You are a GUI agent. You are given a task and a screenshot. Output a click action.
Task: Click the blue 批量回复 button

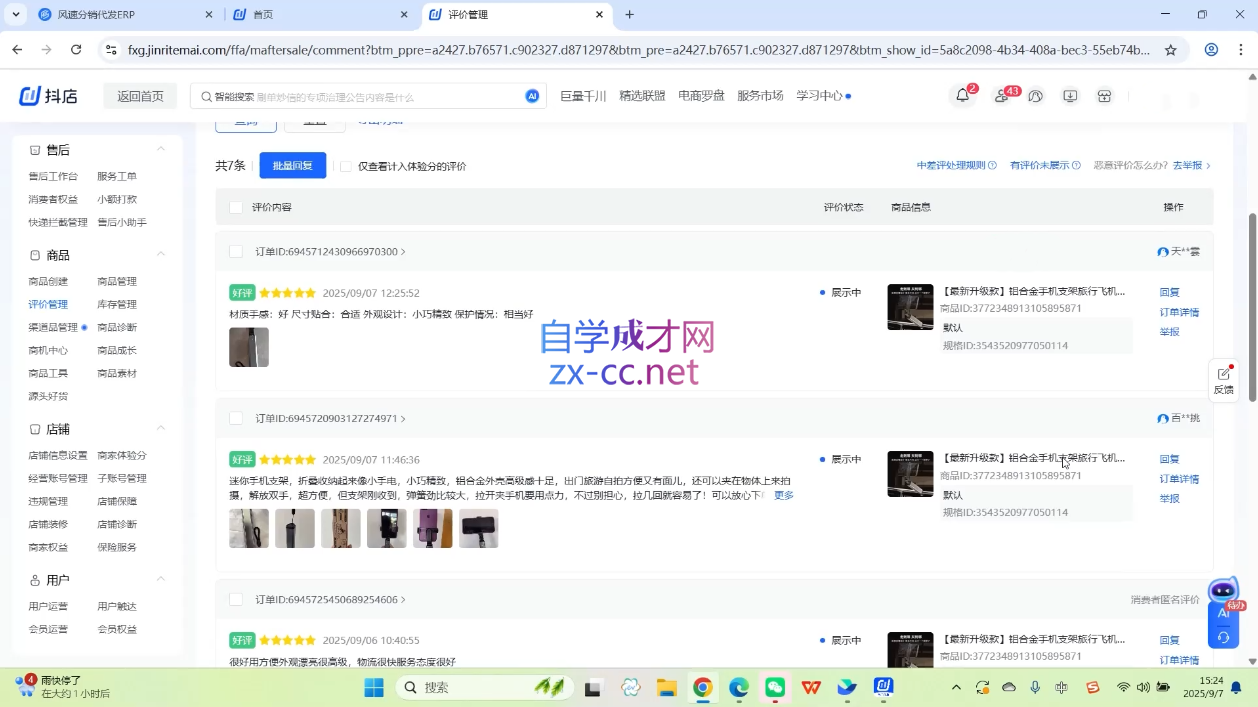292,166
